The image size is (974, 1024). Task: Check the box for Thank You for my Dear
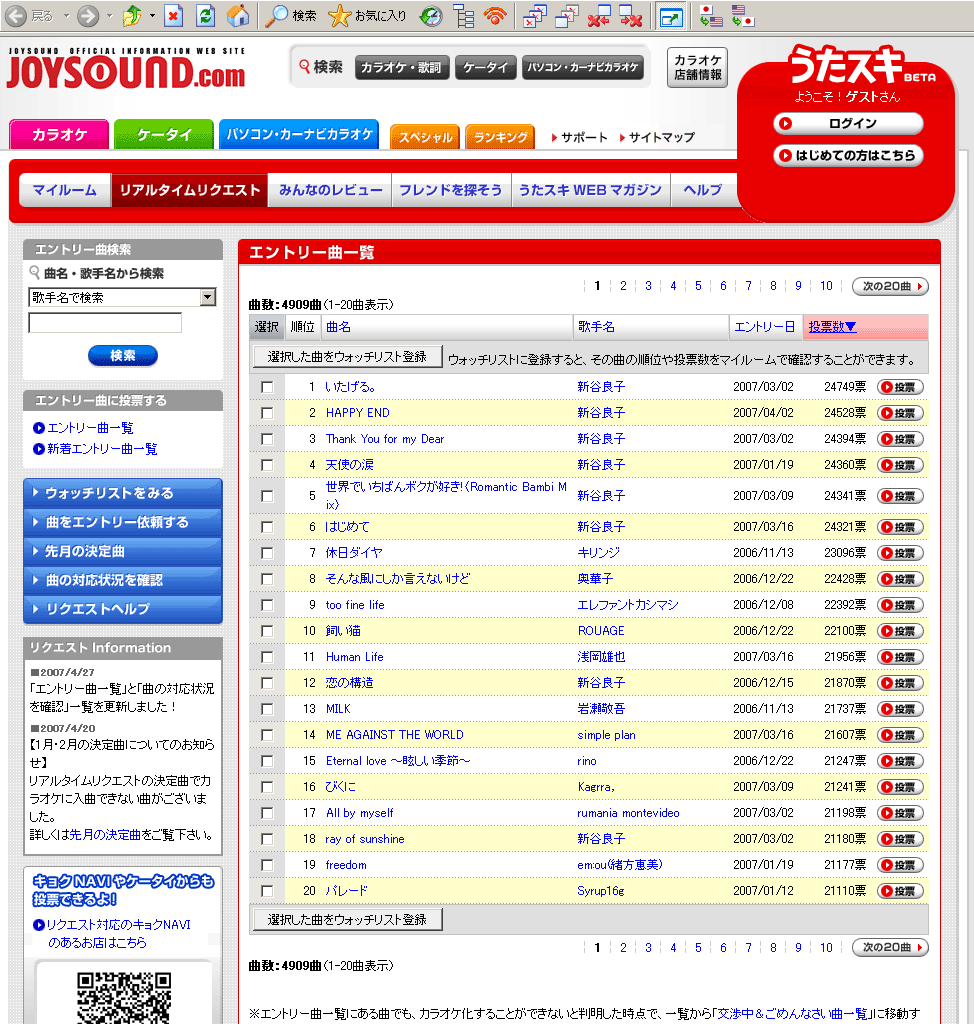point(267,440)
